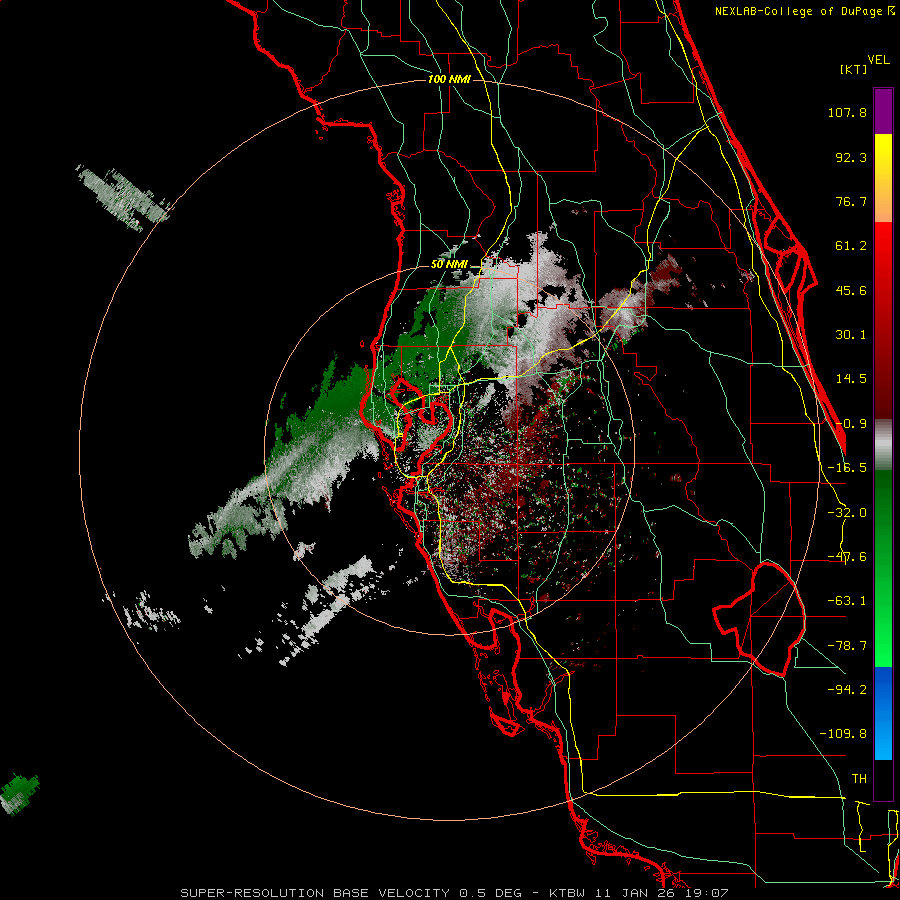900x900 pixels.
Task: Click the yellow-orange segment of the color bar
Action: click(x=883, y=179)
